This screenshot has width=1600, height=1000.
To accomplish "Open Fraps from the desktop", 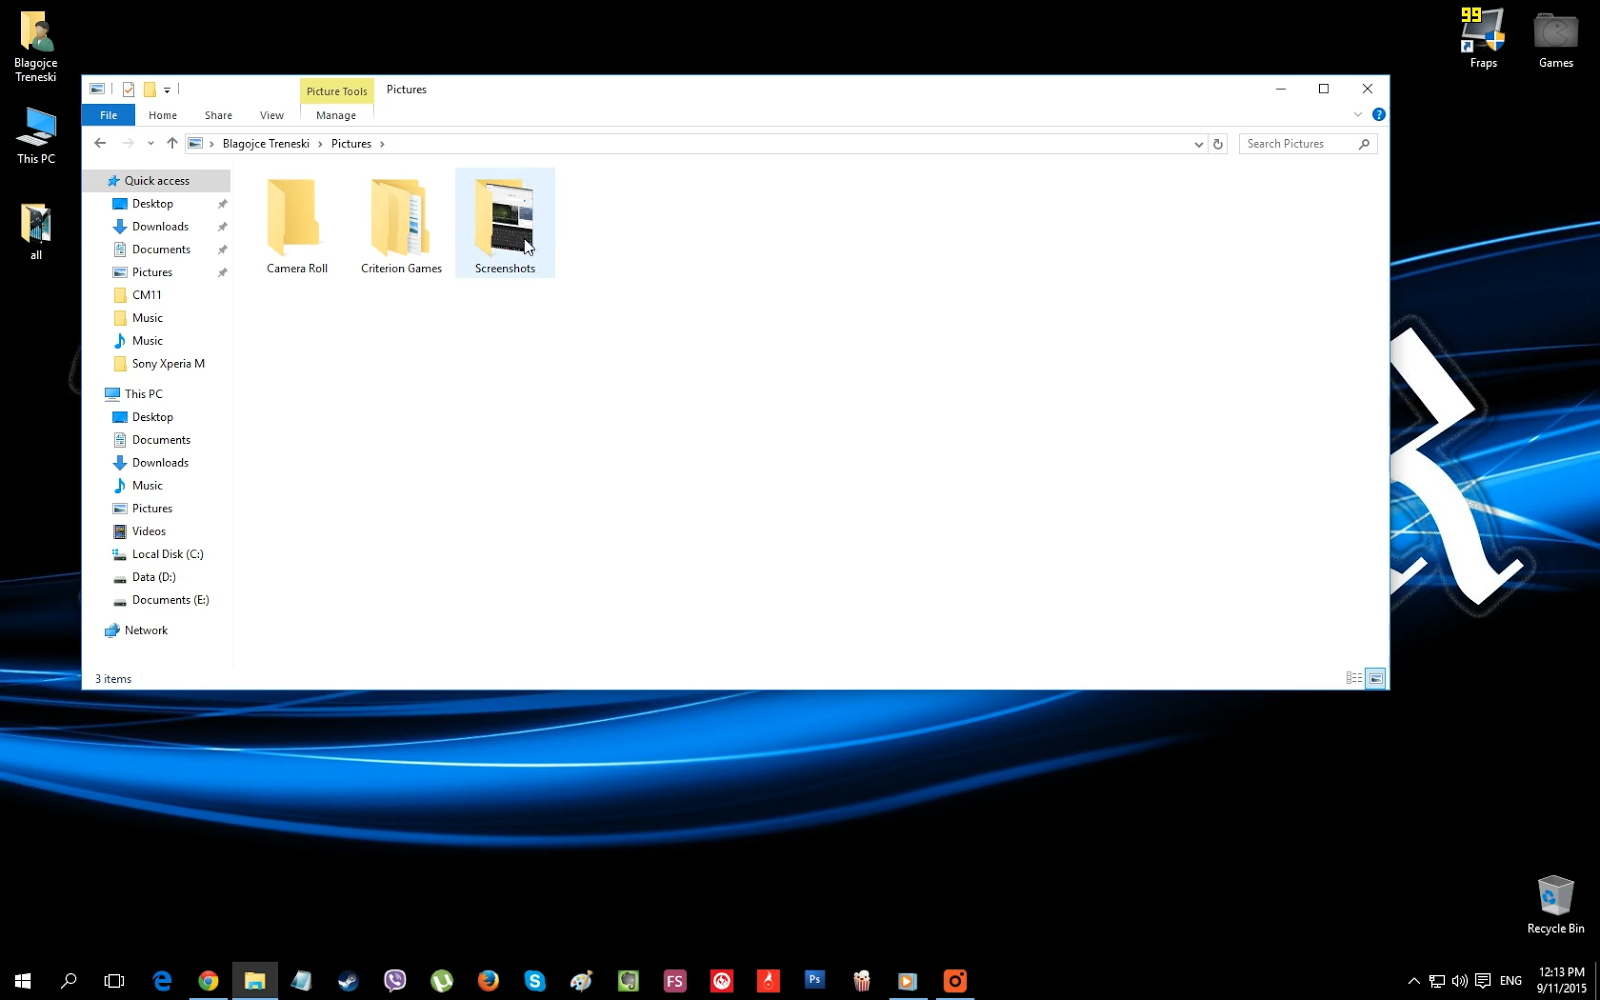I will point(1482,30).
